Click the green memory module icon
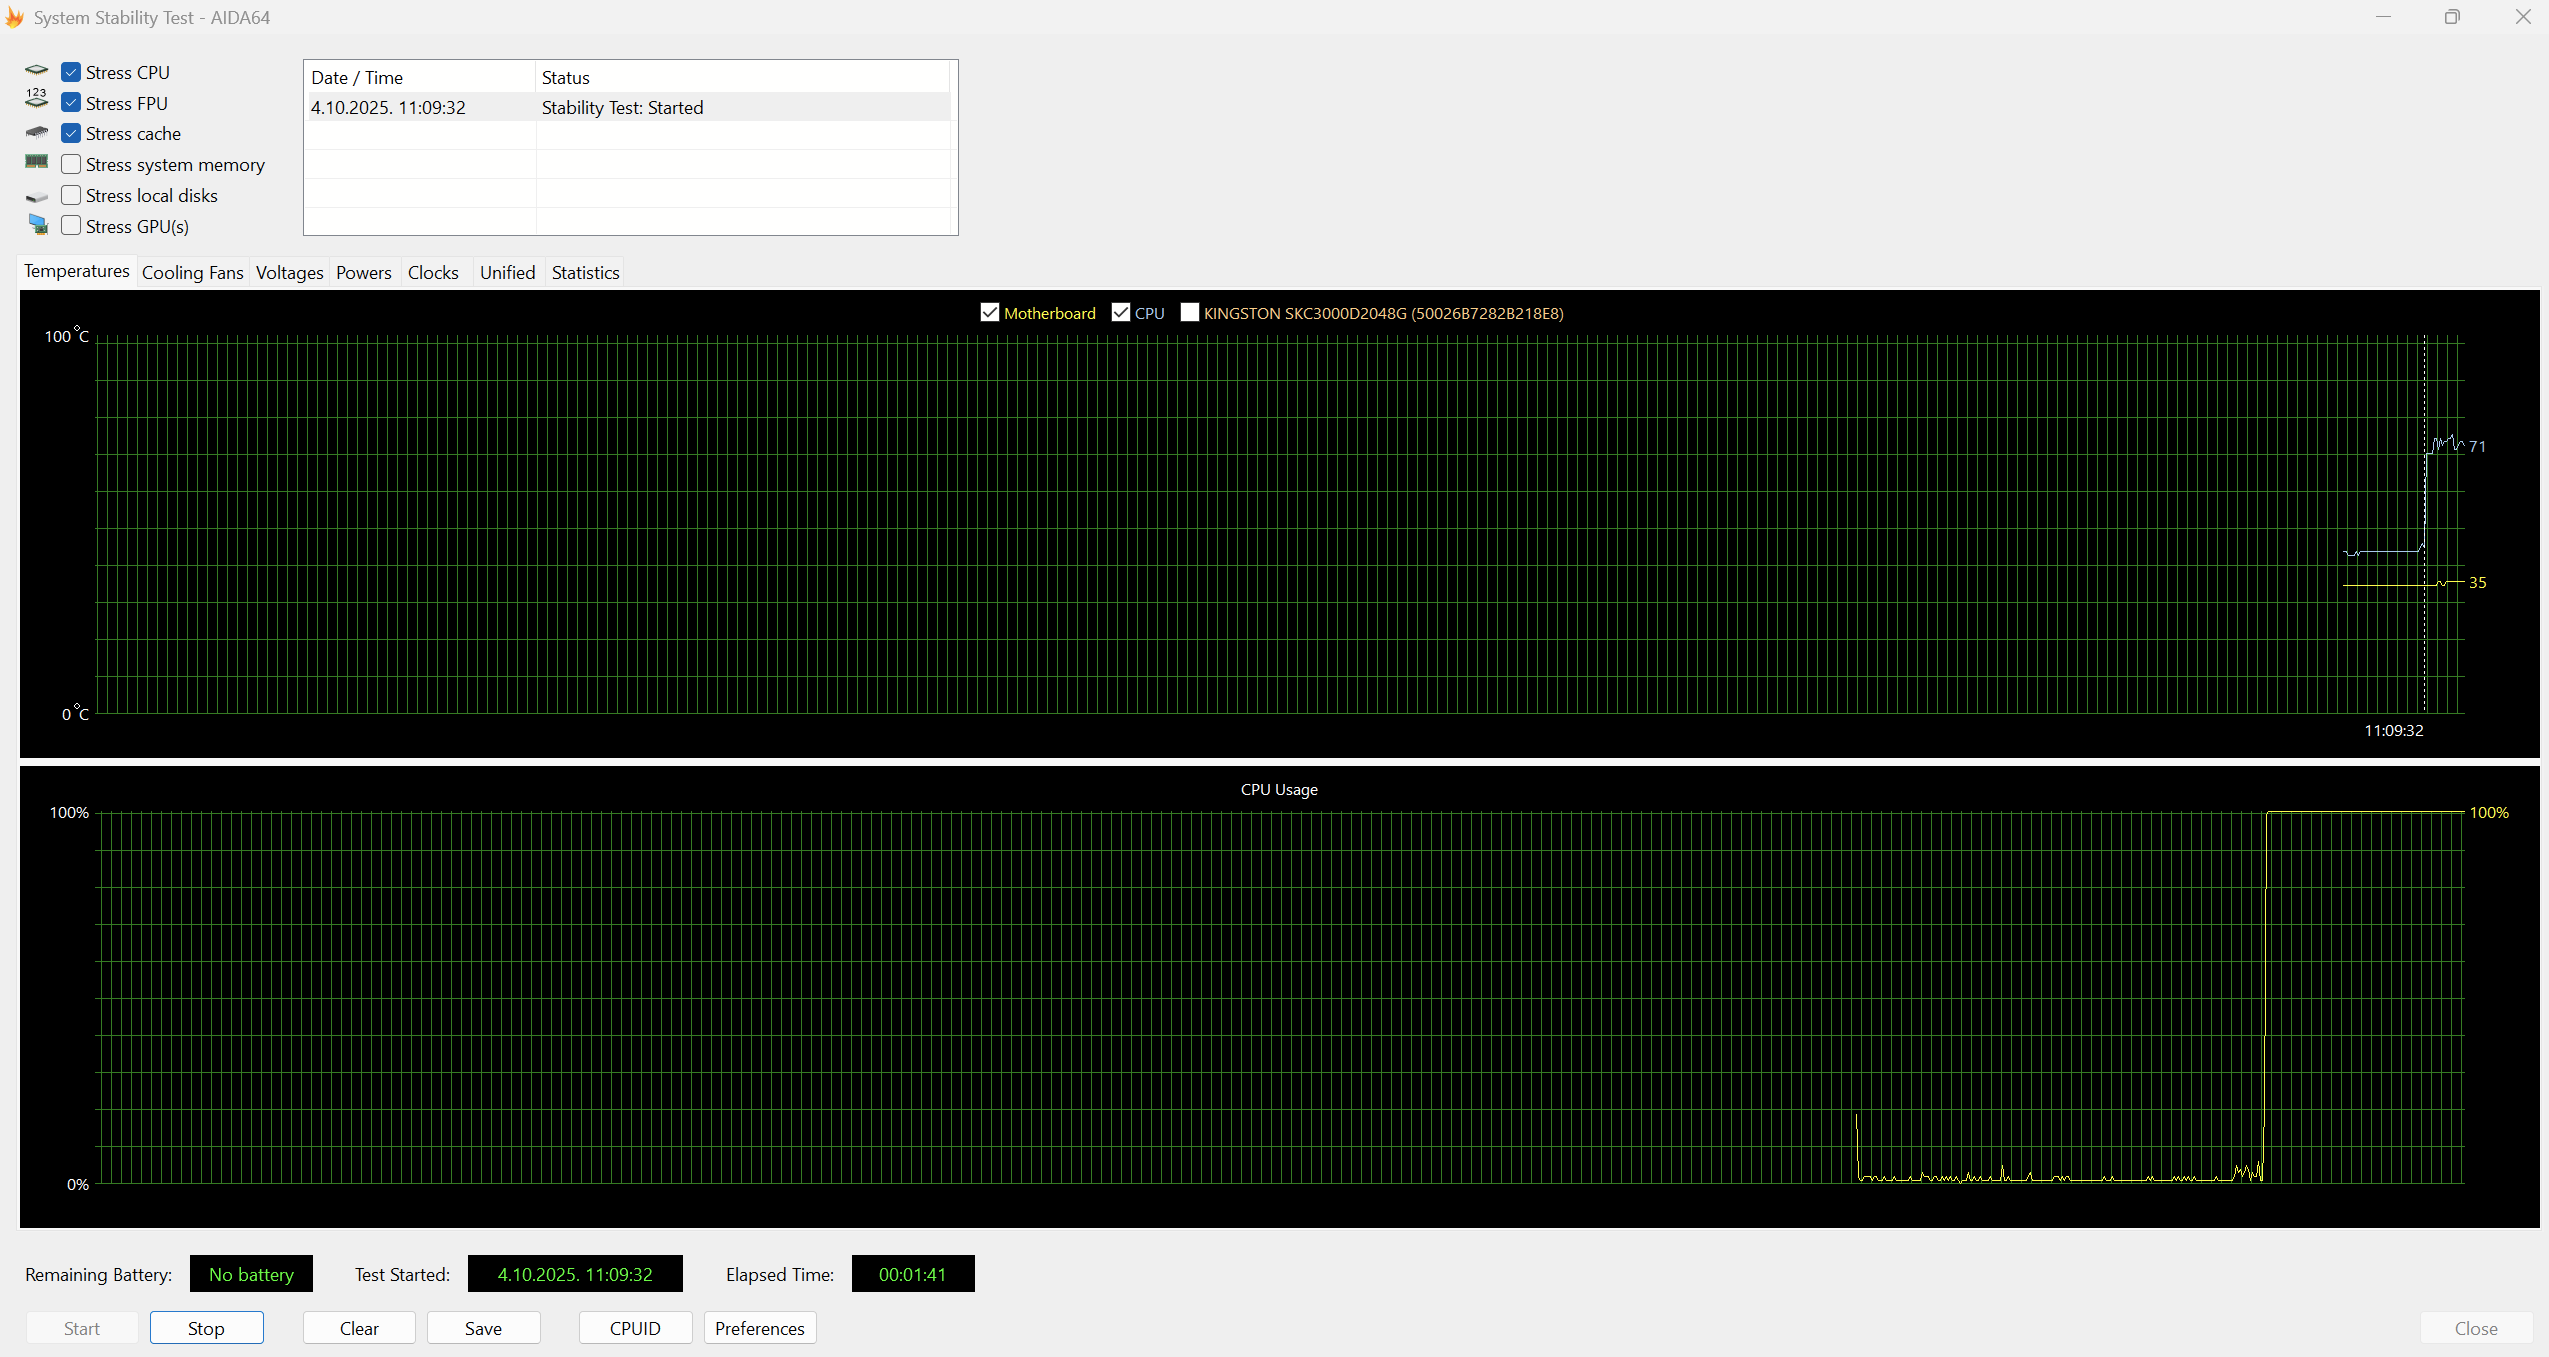 pos(37,162)
